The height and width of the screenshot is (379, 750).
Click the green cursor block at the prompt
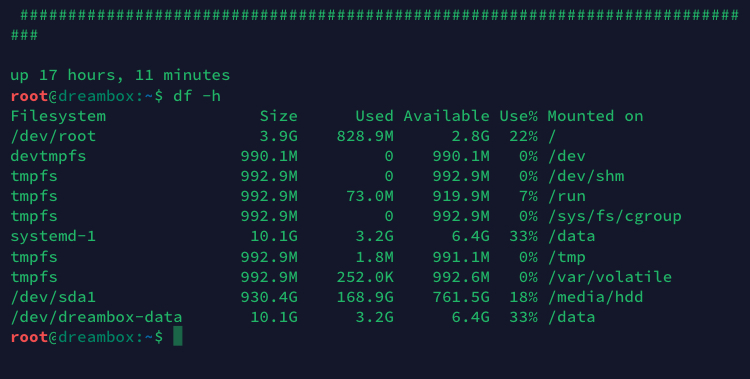coord(177,336)
